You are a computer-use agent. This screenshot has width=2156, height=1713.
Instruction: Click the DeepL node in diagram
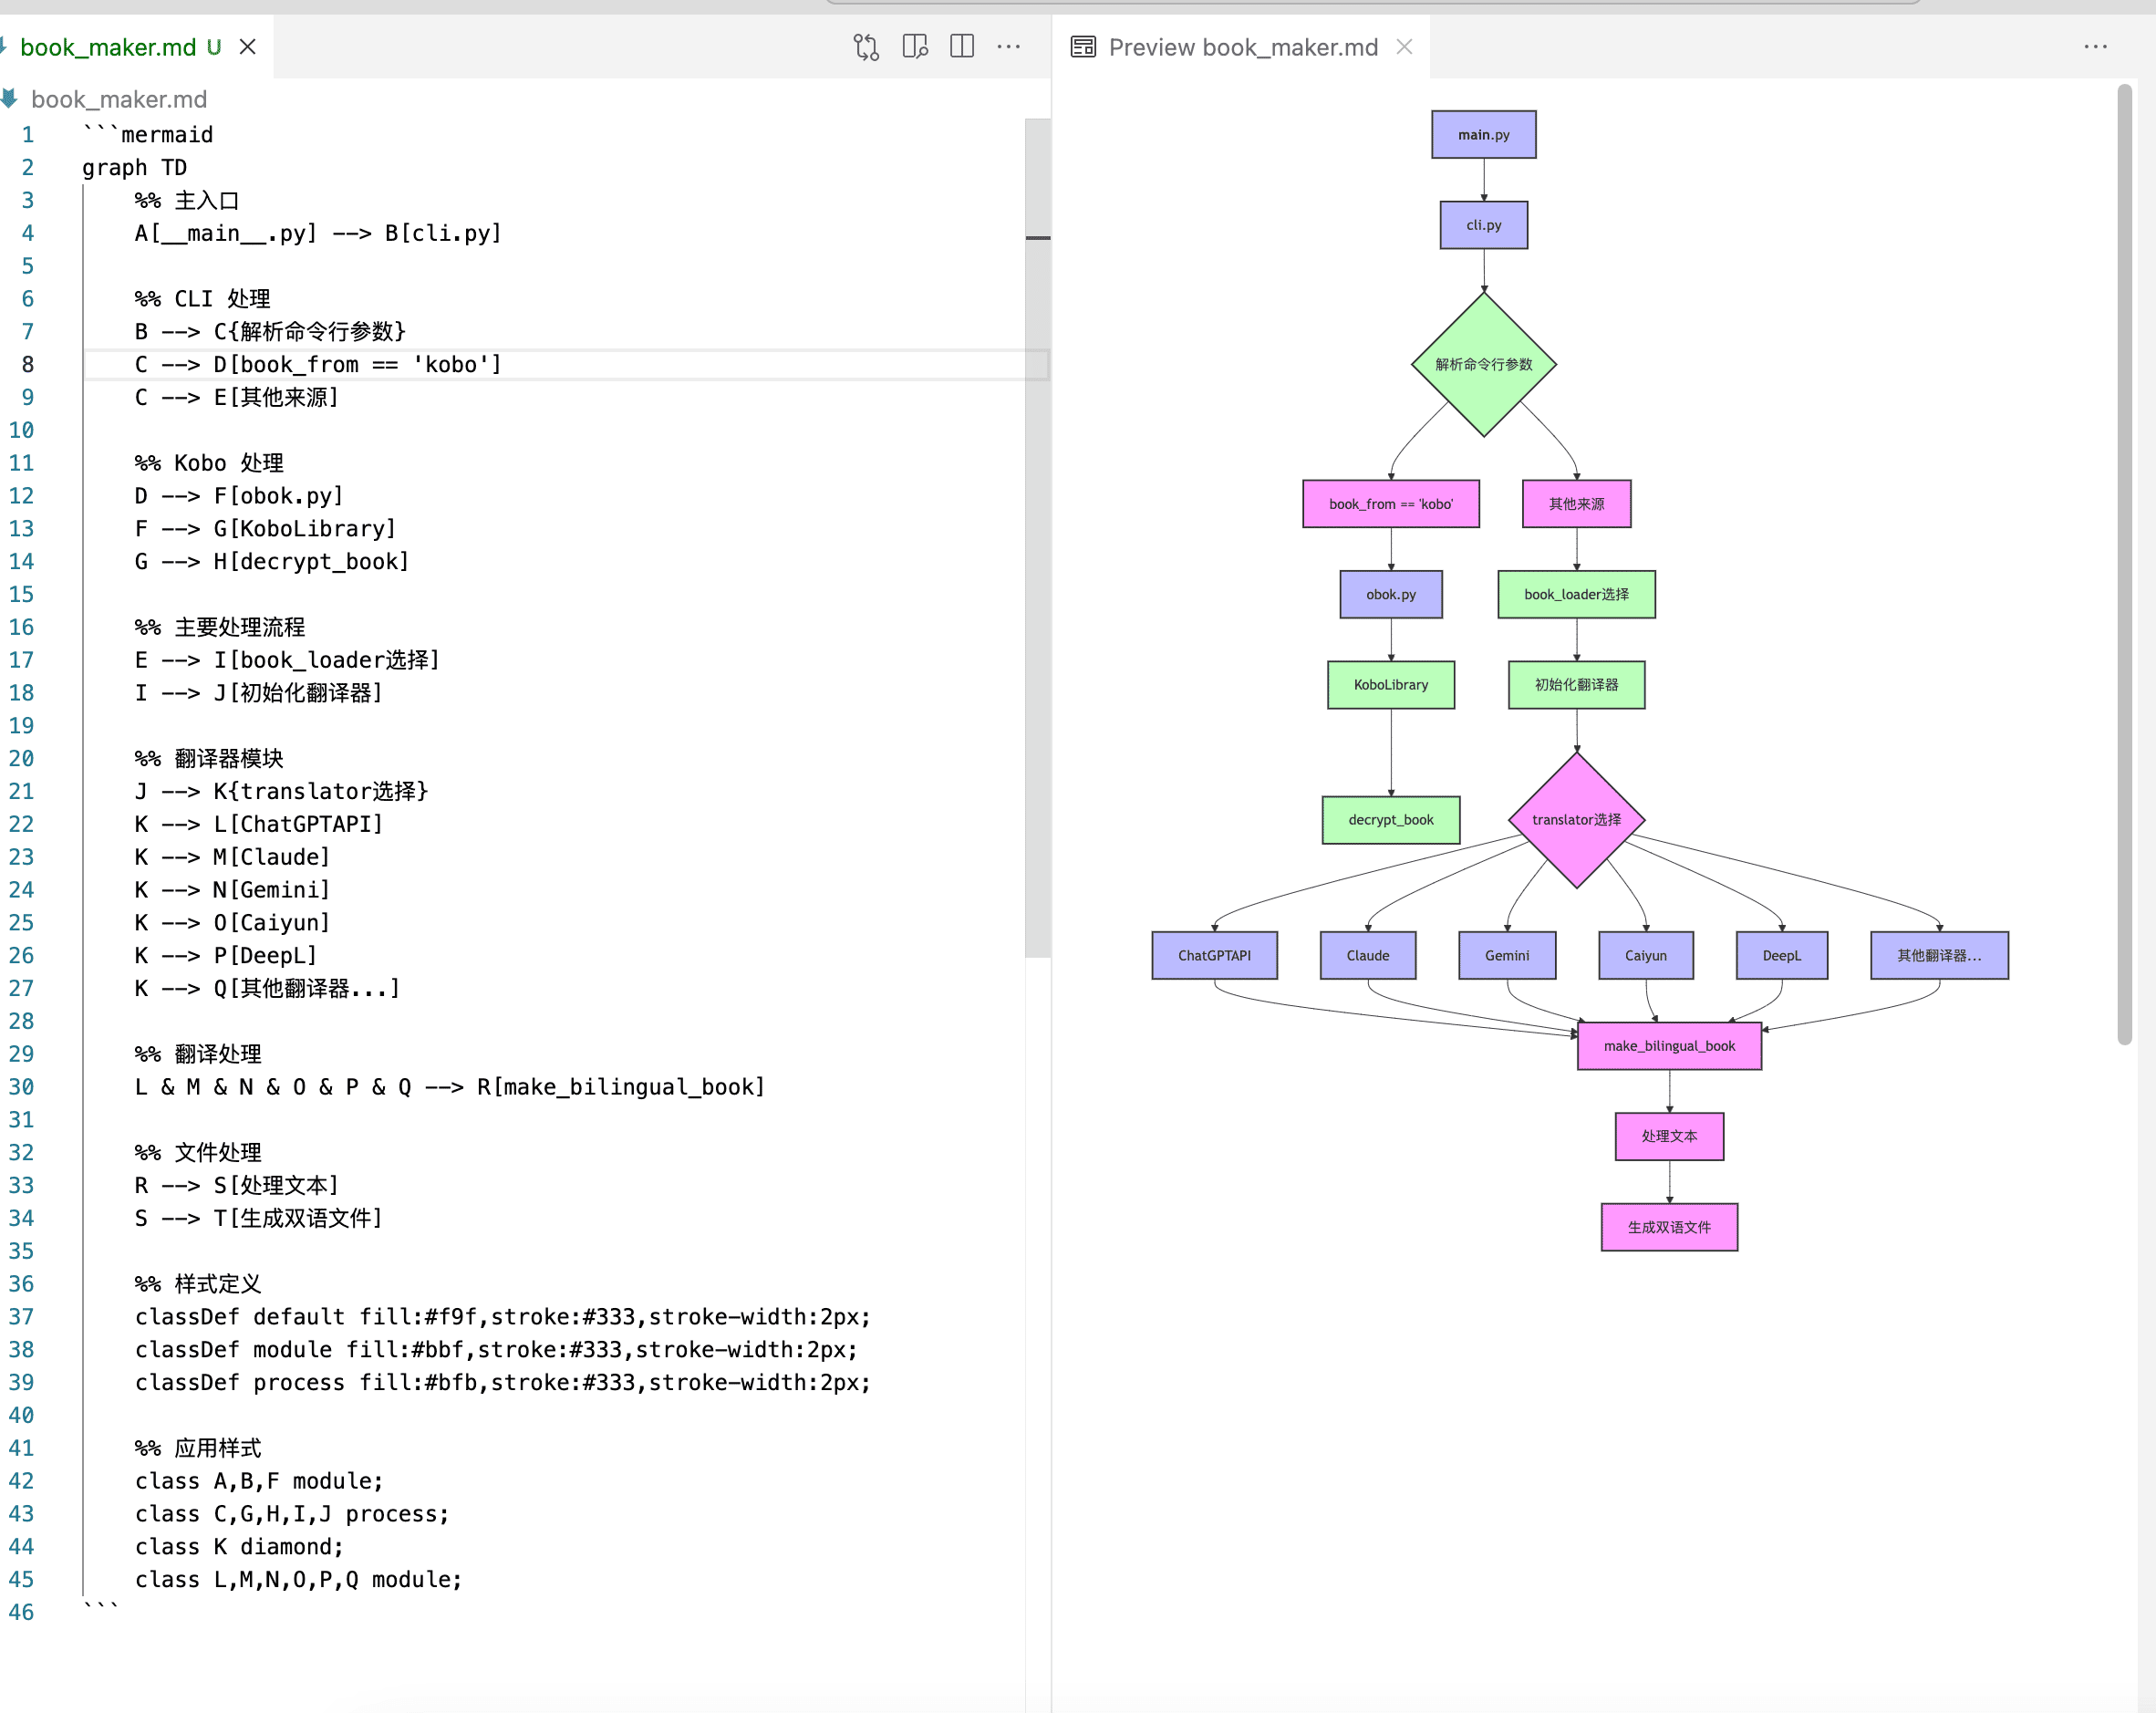point(1781,955)
